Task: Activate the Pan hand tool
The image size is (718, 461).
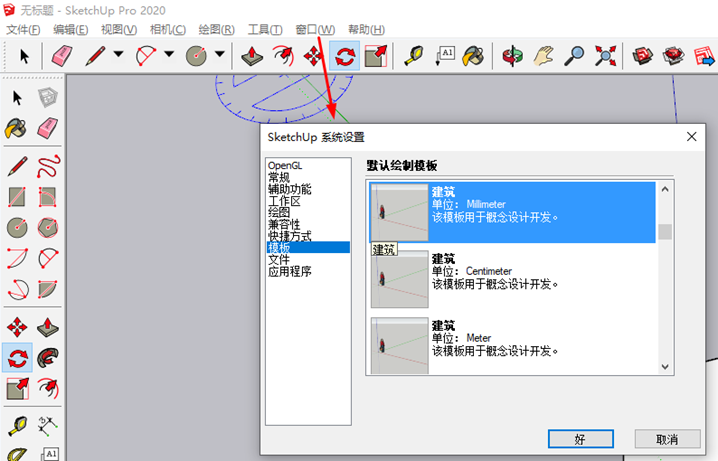Action: [x=543, y=56]
